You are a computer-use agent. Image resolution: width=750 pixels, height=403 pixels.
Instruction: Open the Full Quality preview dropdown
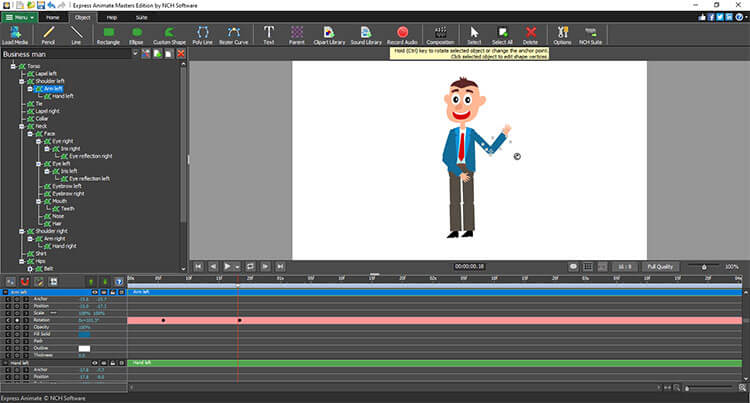tap(661, 267)
